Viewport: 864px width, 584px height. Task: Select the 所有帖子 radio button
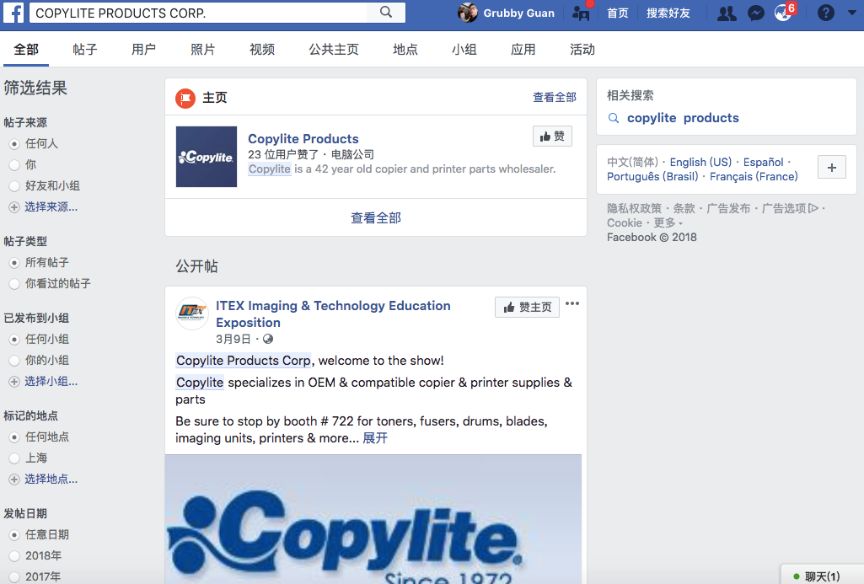[x=14, y=263]
